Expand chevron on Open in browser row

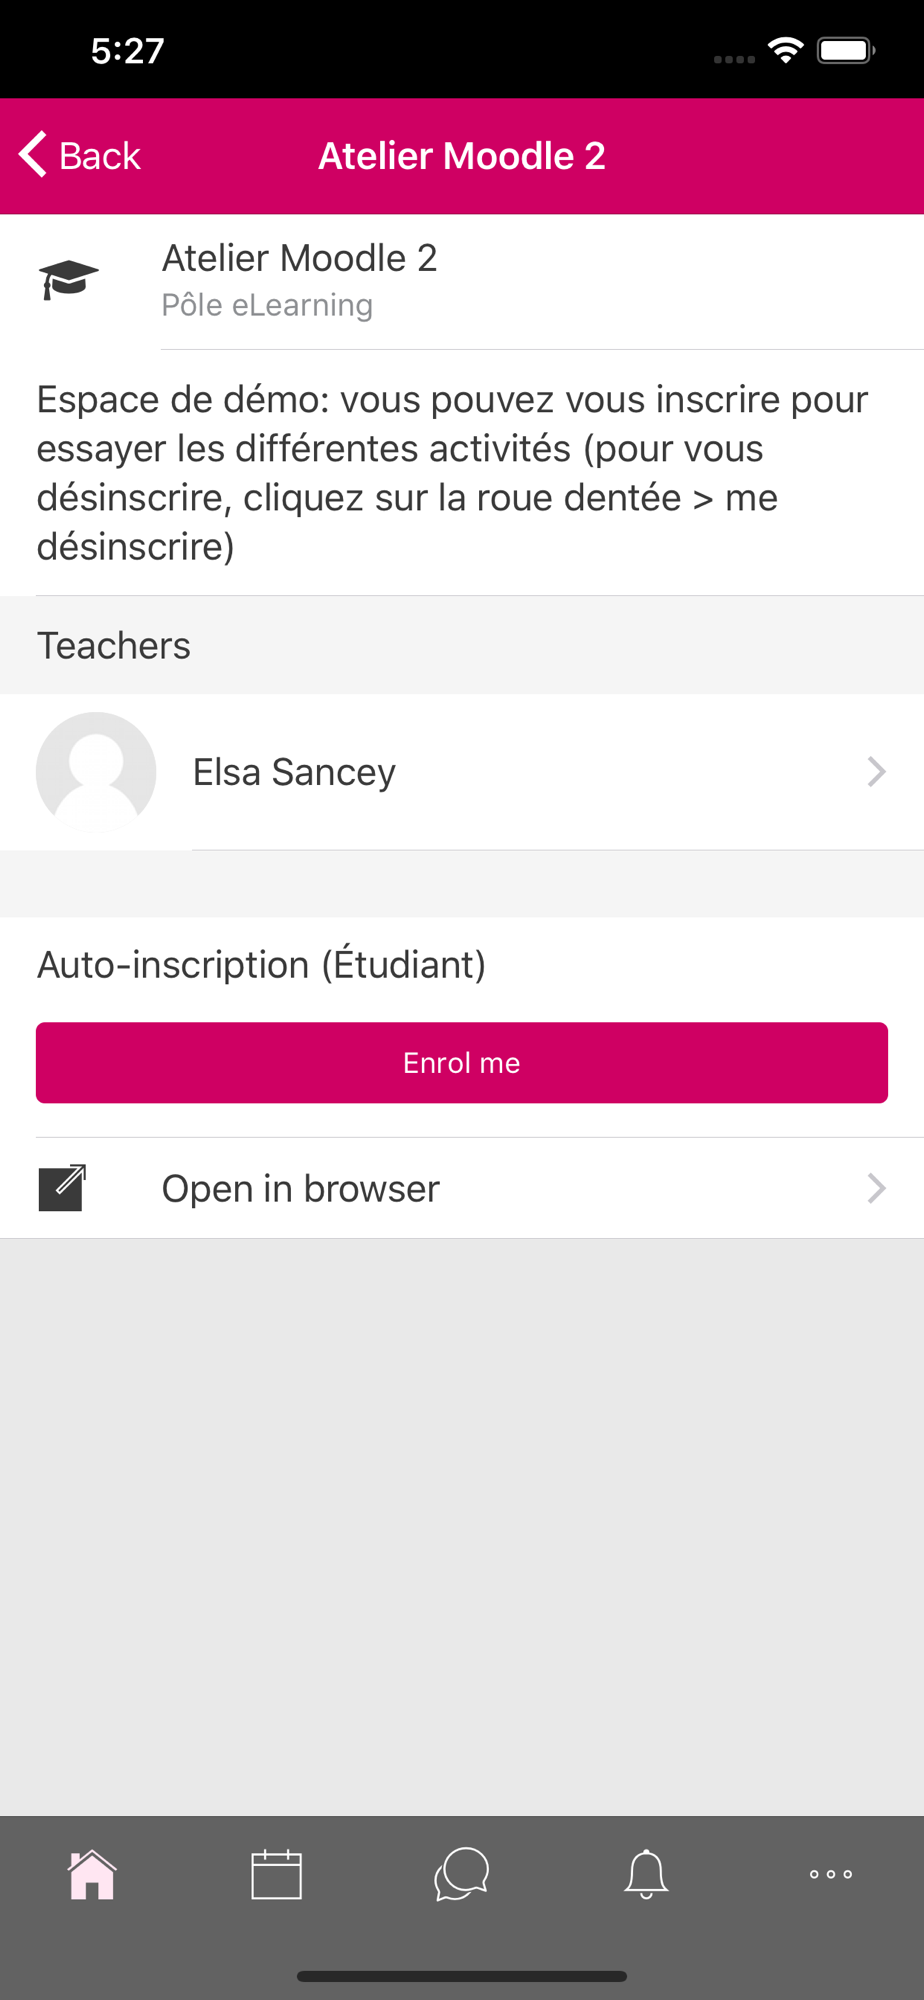877,1188
